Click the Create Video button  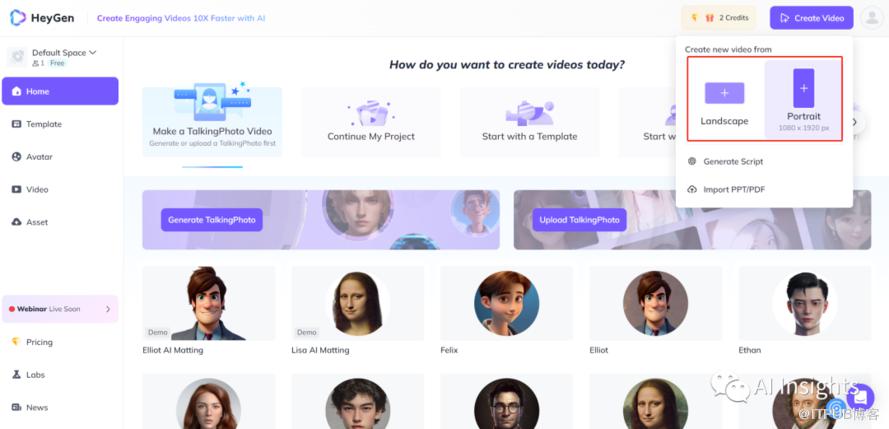(811, 18)
